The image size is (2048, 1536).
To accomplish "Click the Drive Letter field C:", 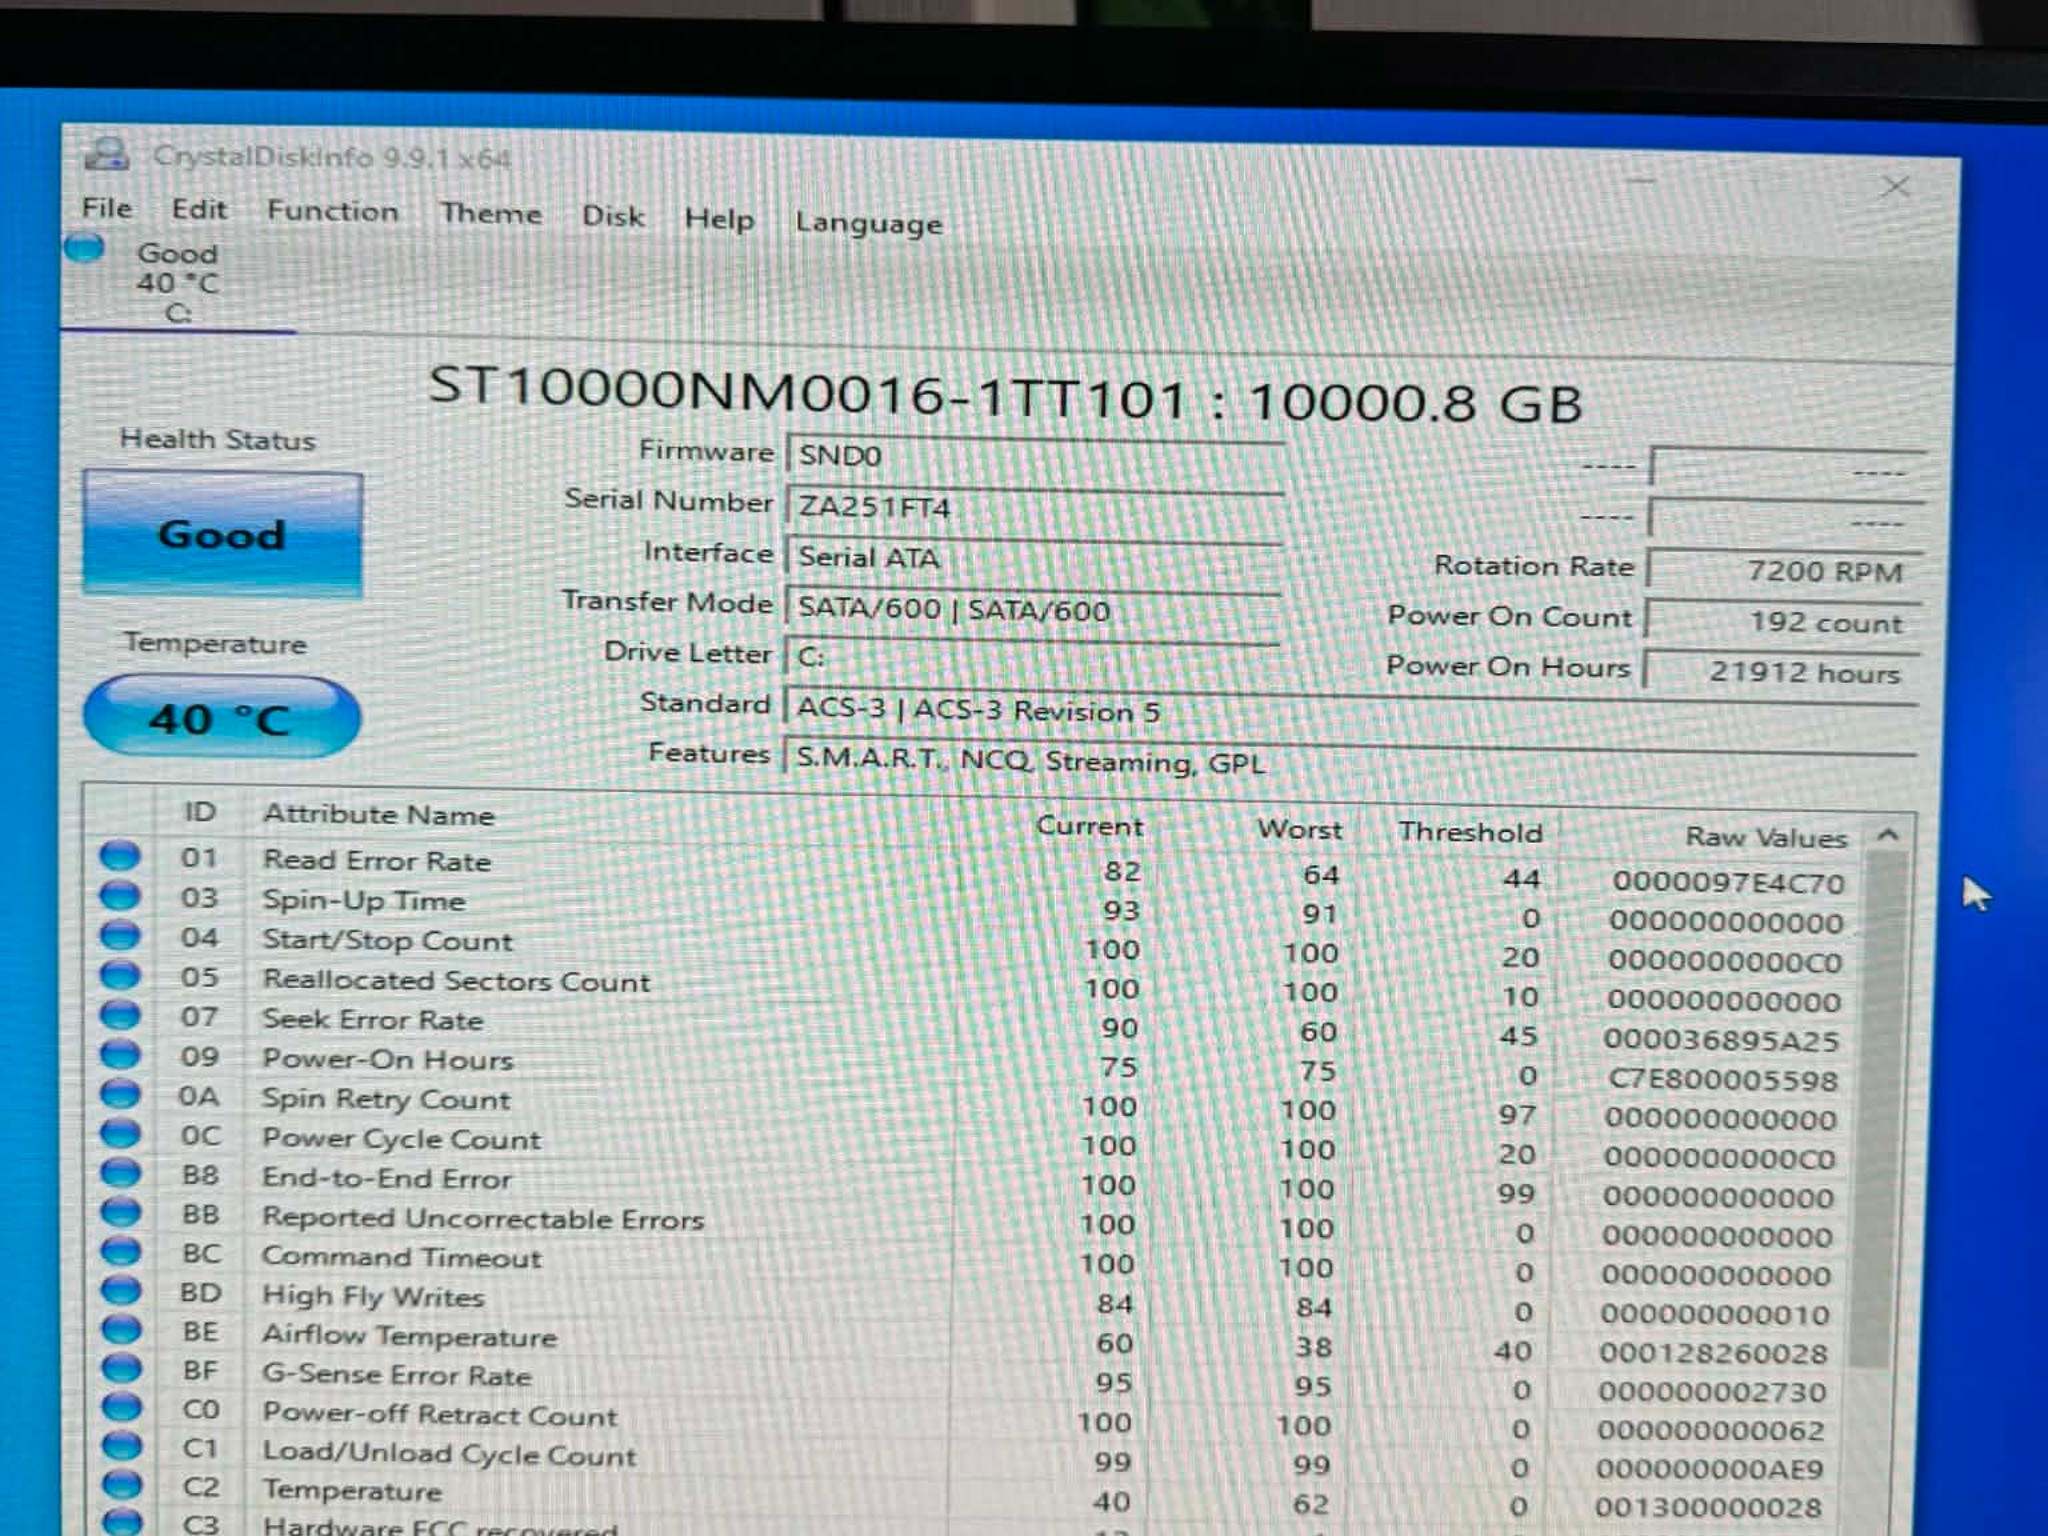I will (1034, 658).
